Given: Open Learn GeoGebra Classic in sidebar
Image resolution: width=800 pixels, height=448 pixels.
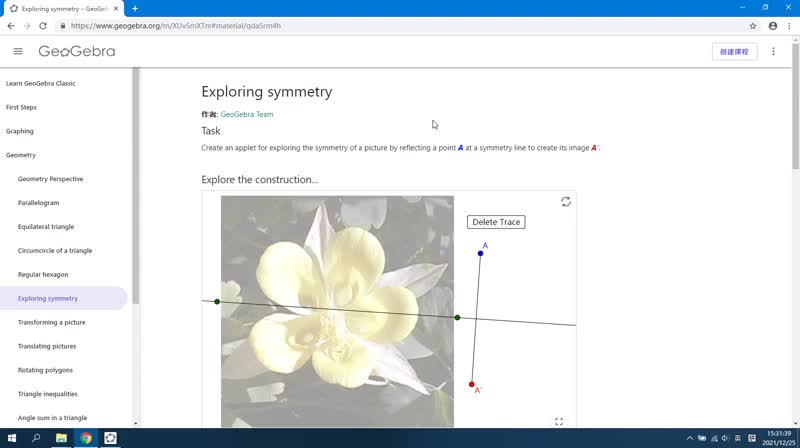Looking at the screenshot, I should tap(41, 83).
